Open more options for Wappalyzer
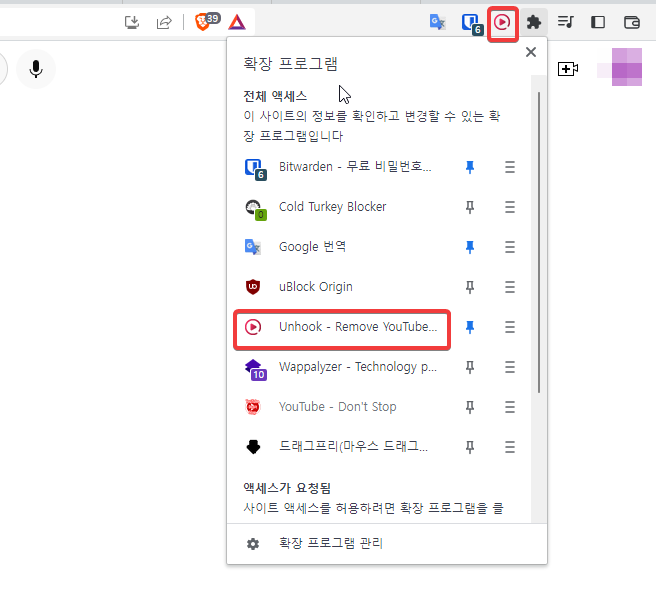The width and height of the screenshot is (656, 597). [510, 367]
